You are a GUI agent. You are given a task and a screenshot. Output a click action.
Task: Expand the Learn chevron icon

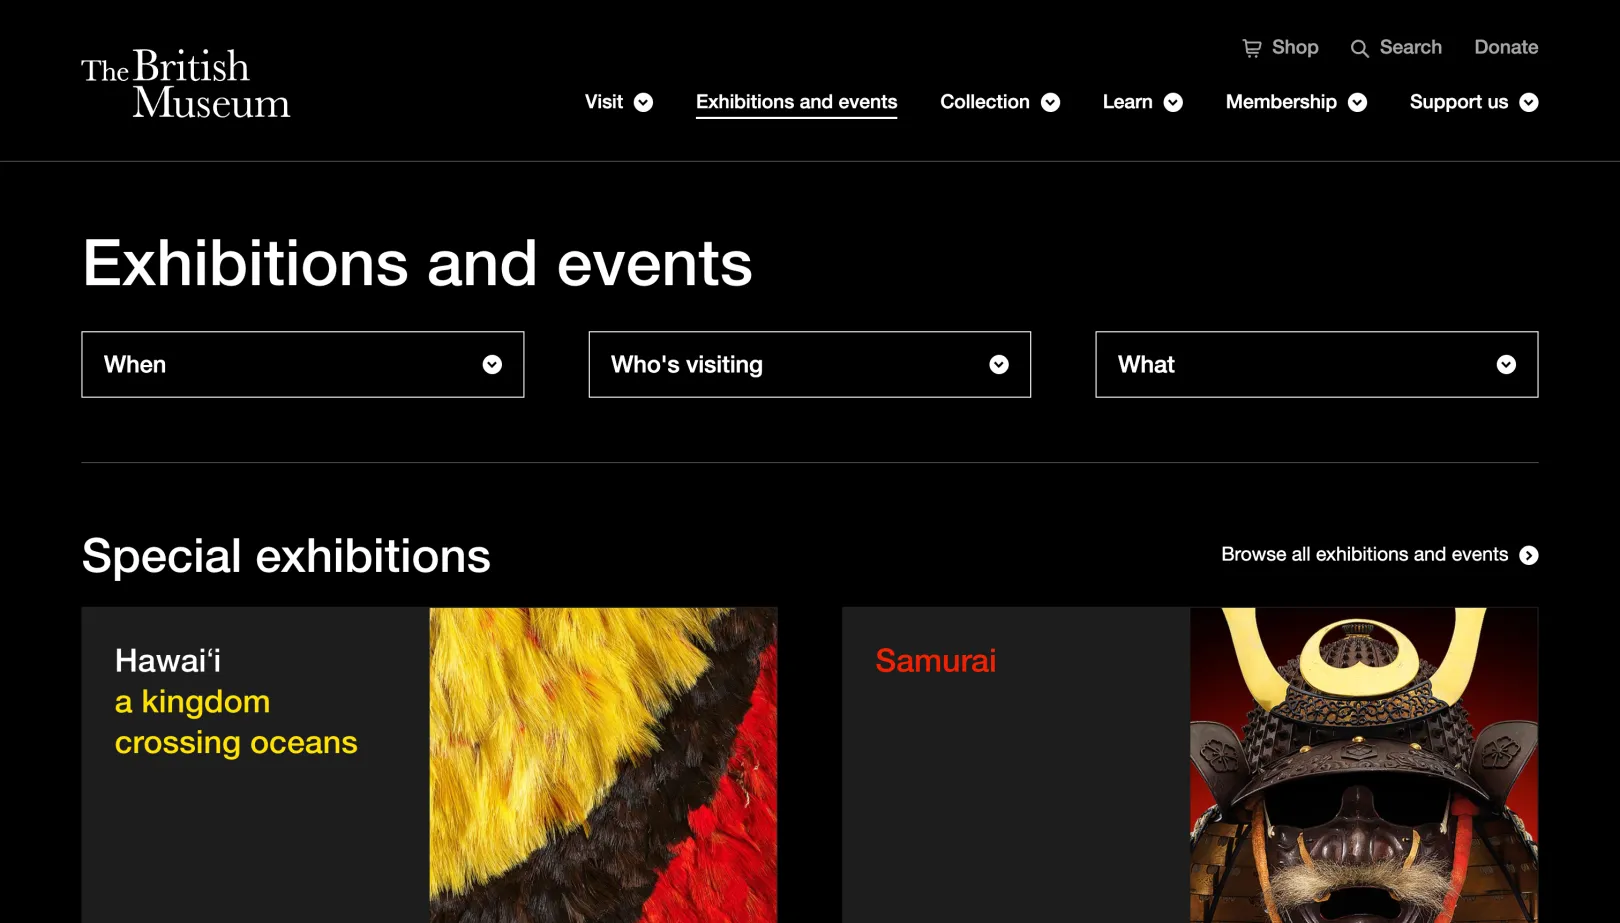(1173, 102)
